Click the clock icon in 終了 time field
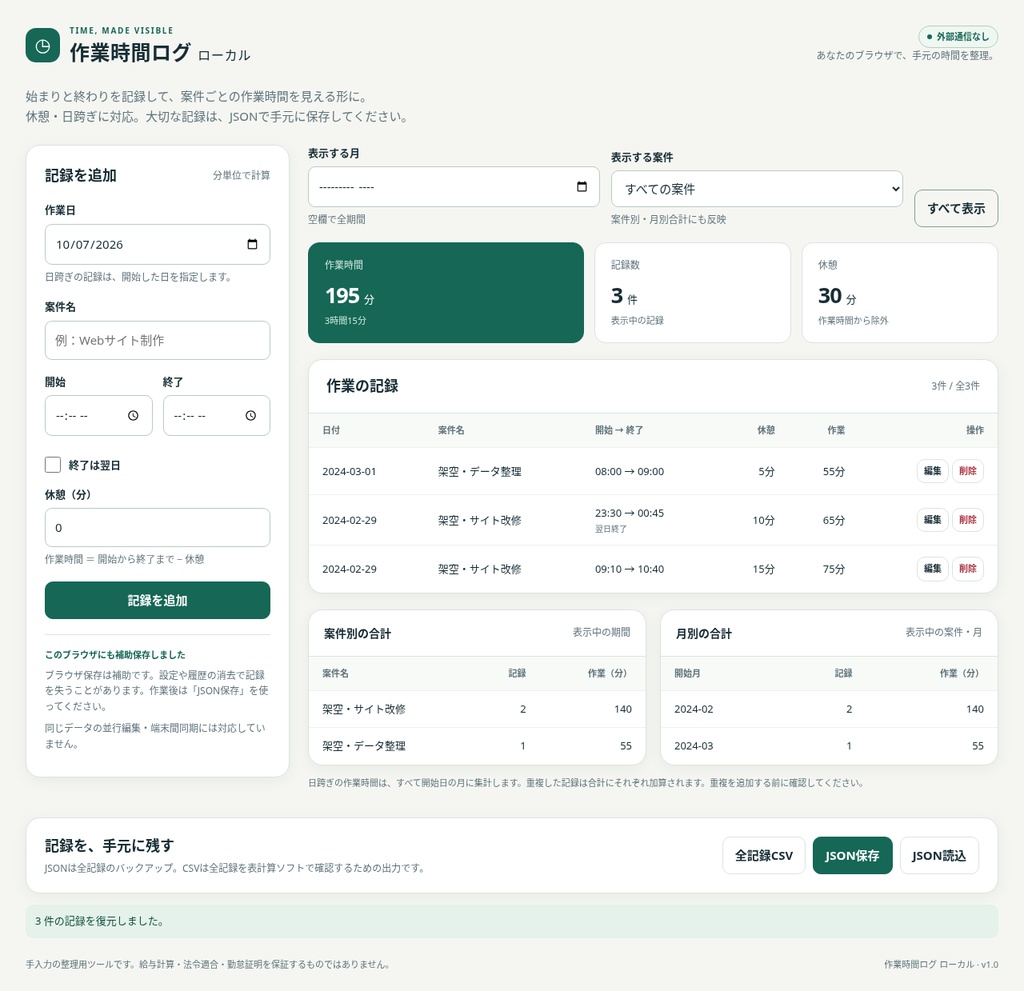Image resolution: width=1024 pixels, height=991 pixels. tap(251, 415)
